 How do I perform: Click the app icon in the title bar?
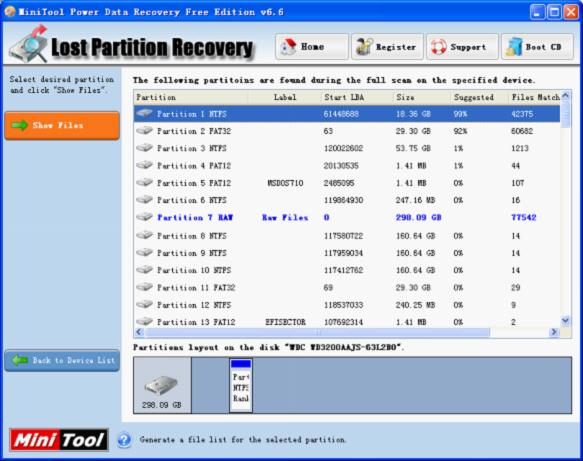click(x=10, y=12)
